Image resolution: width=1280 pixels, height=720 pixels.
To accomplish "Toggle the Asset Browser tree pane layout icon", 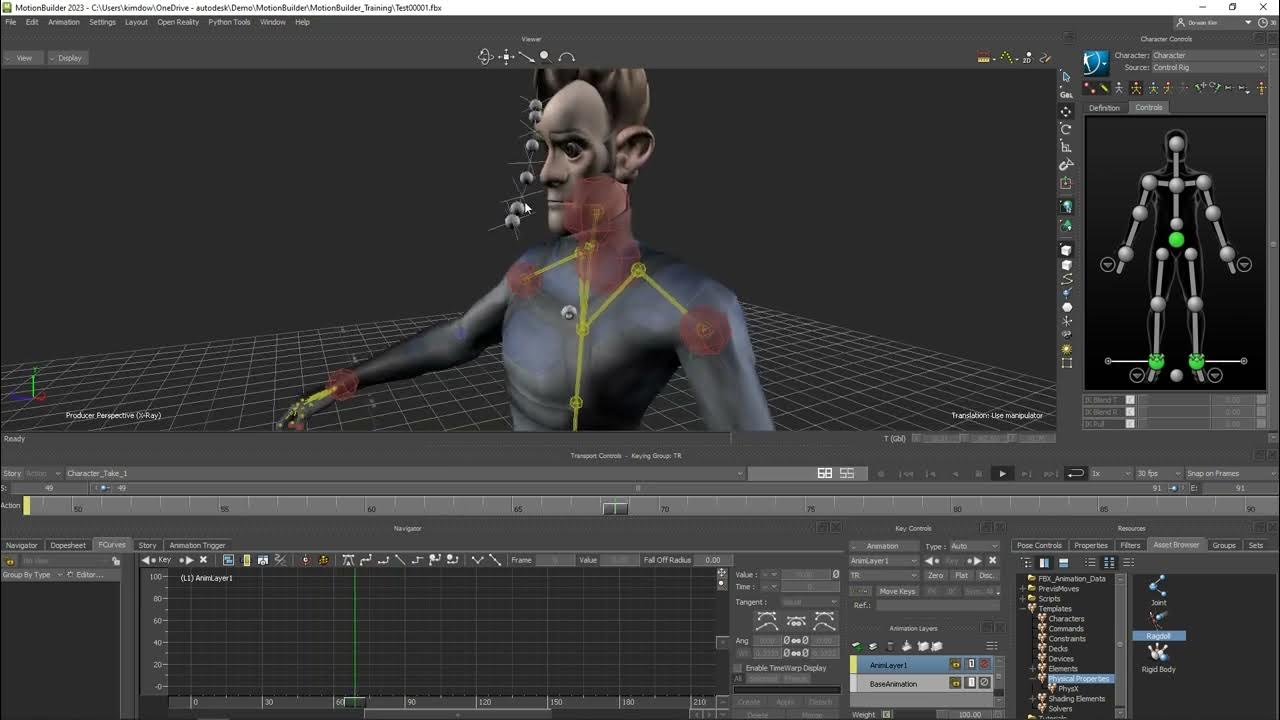I will (1045, 563).
